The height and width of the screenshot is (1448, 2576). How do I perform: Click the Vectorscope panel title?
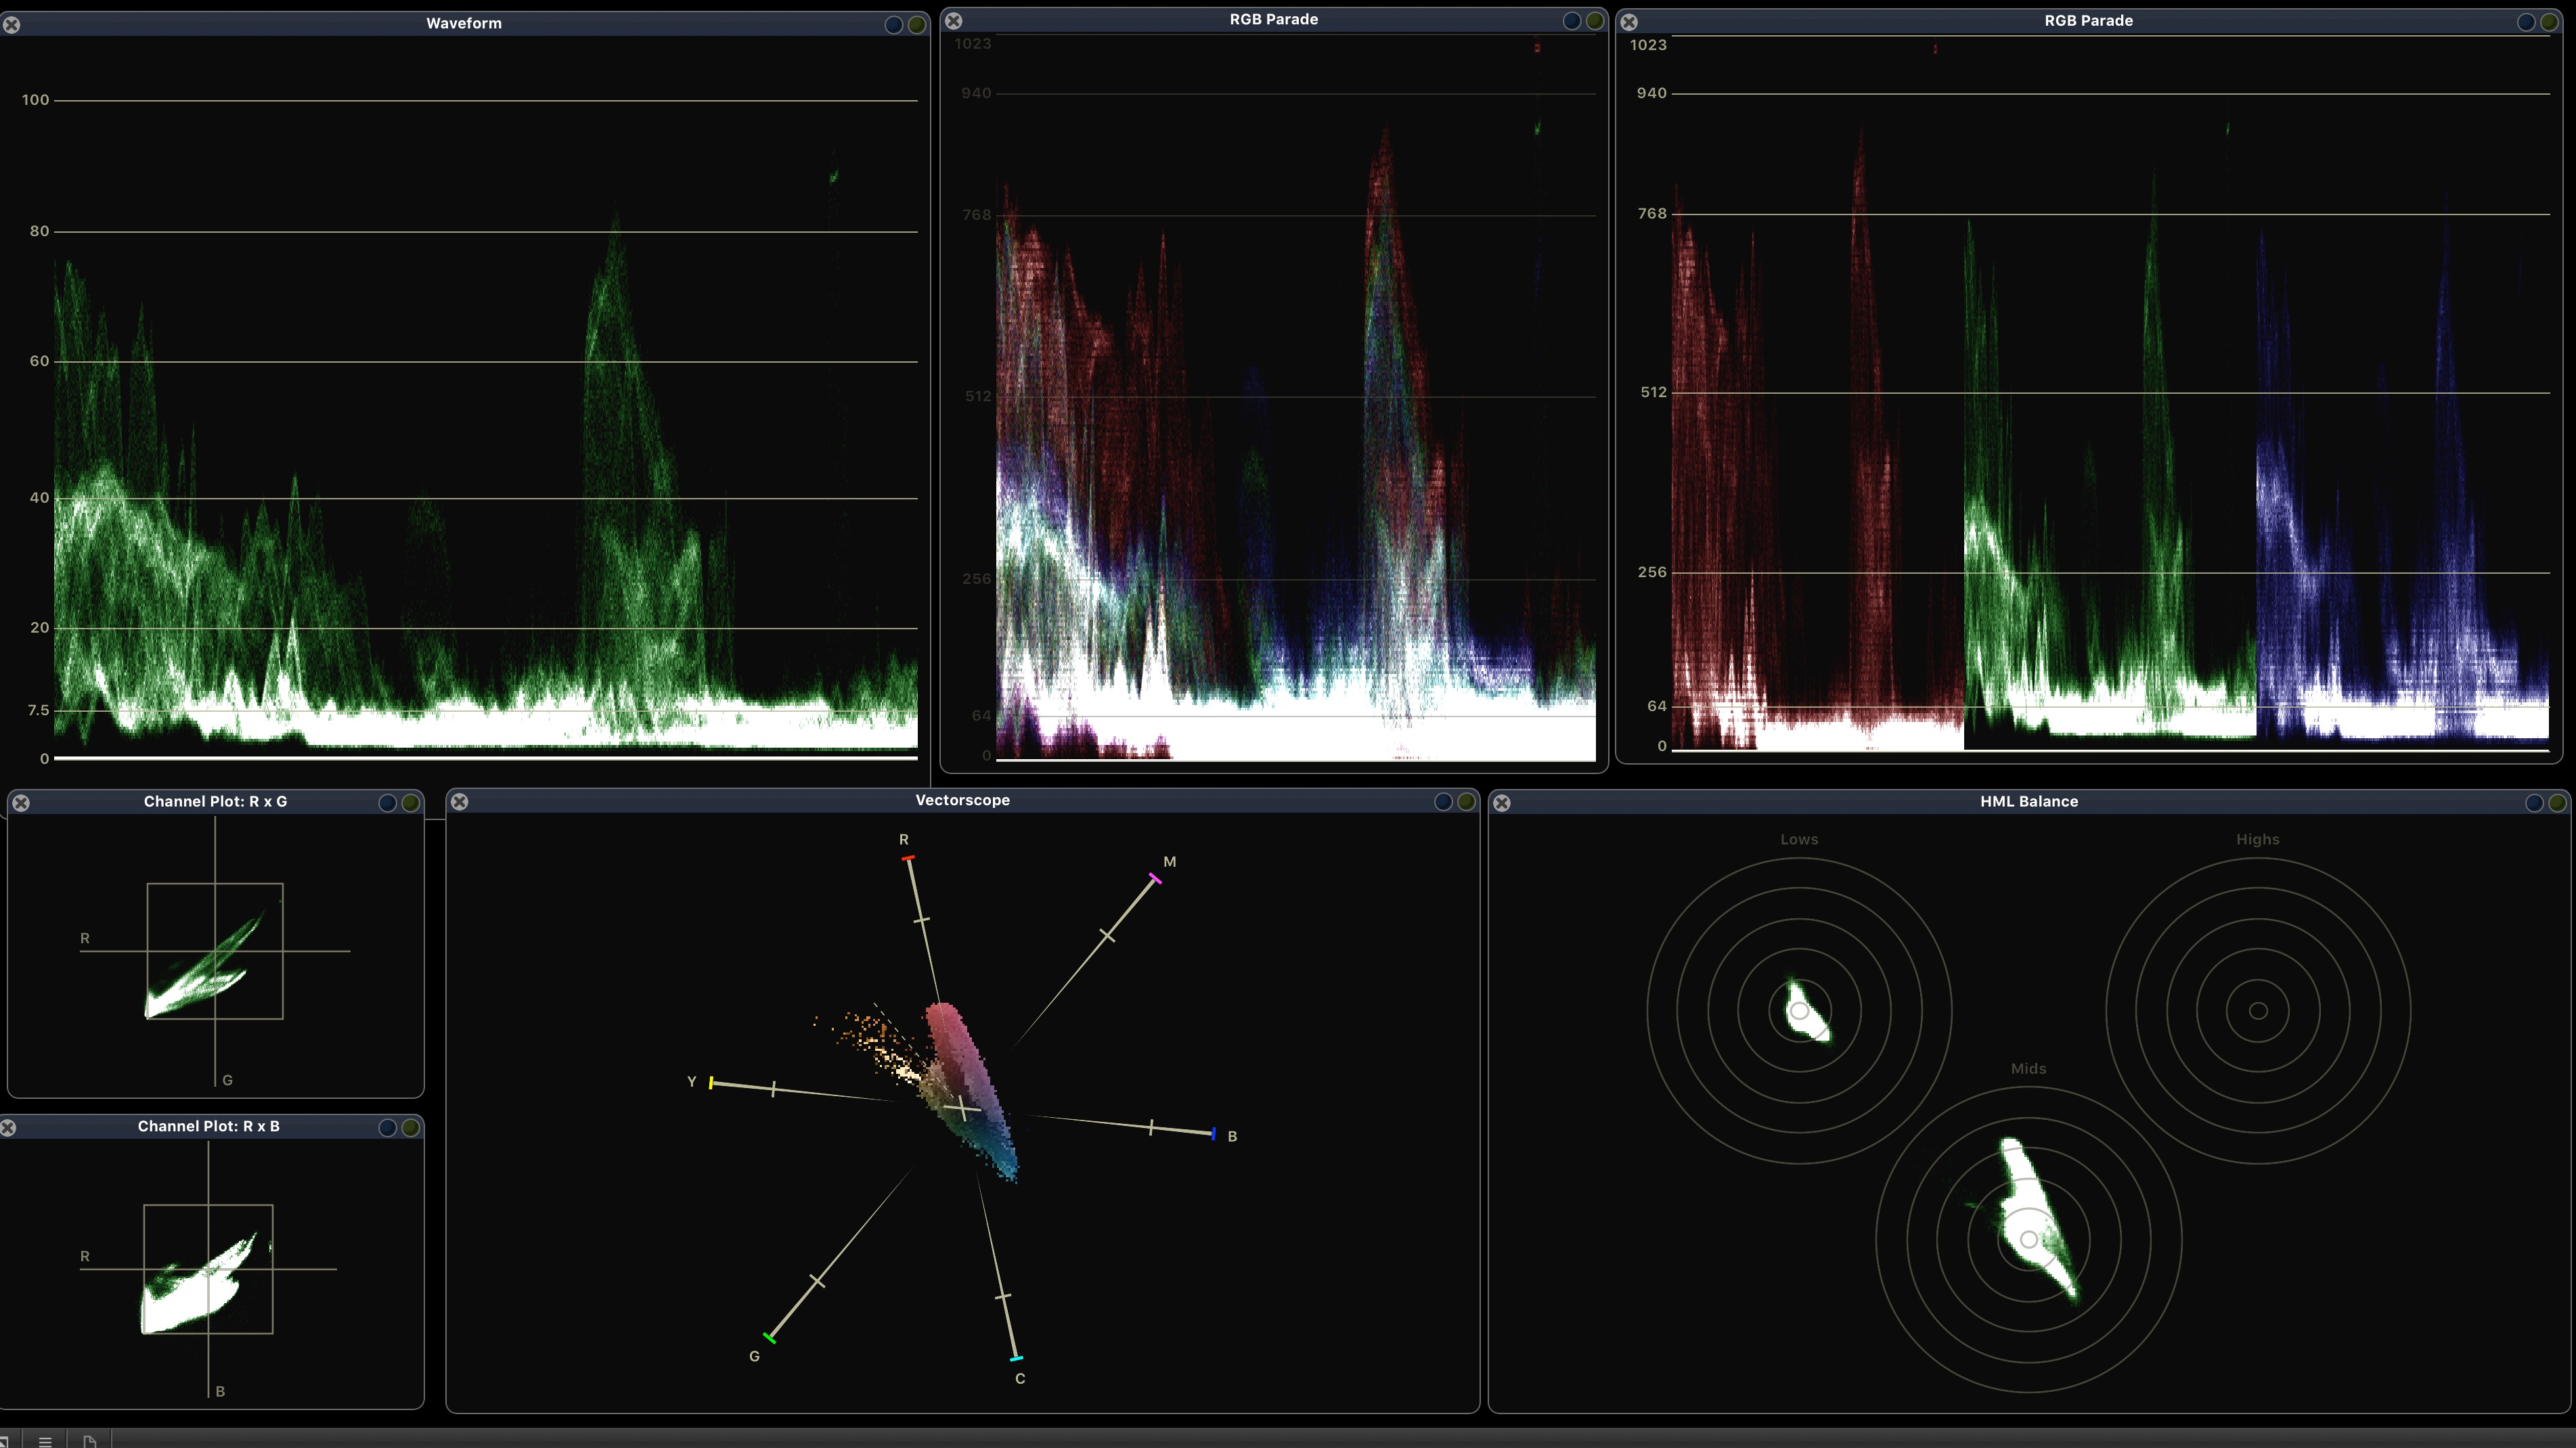point(962,800)
